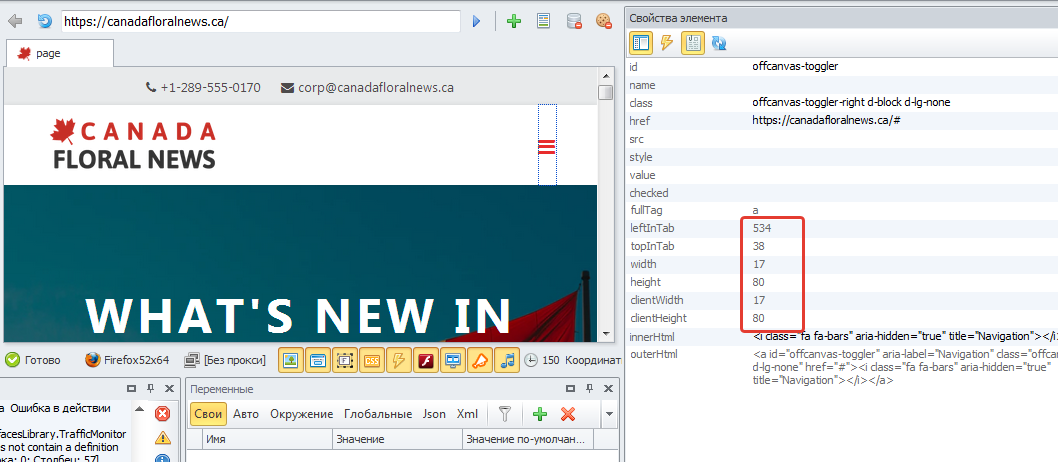The image size is (1058, 462).
Task: Click the class value offcanvas-toggler-right
Action: coord(852,103)
